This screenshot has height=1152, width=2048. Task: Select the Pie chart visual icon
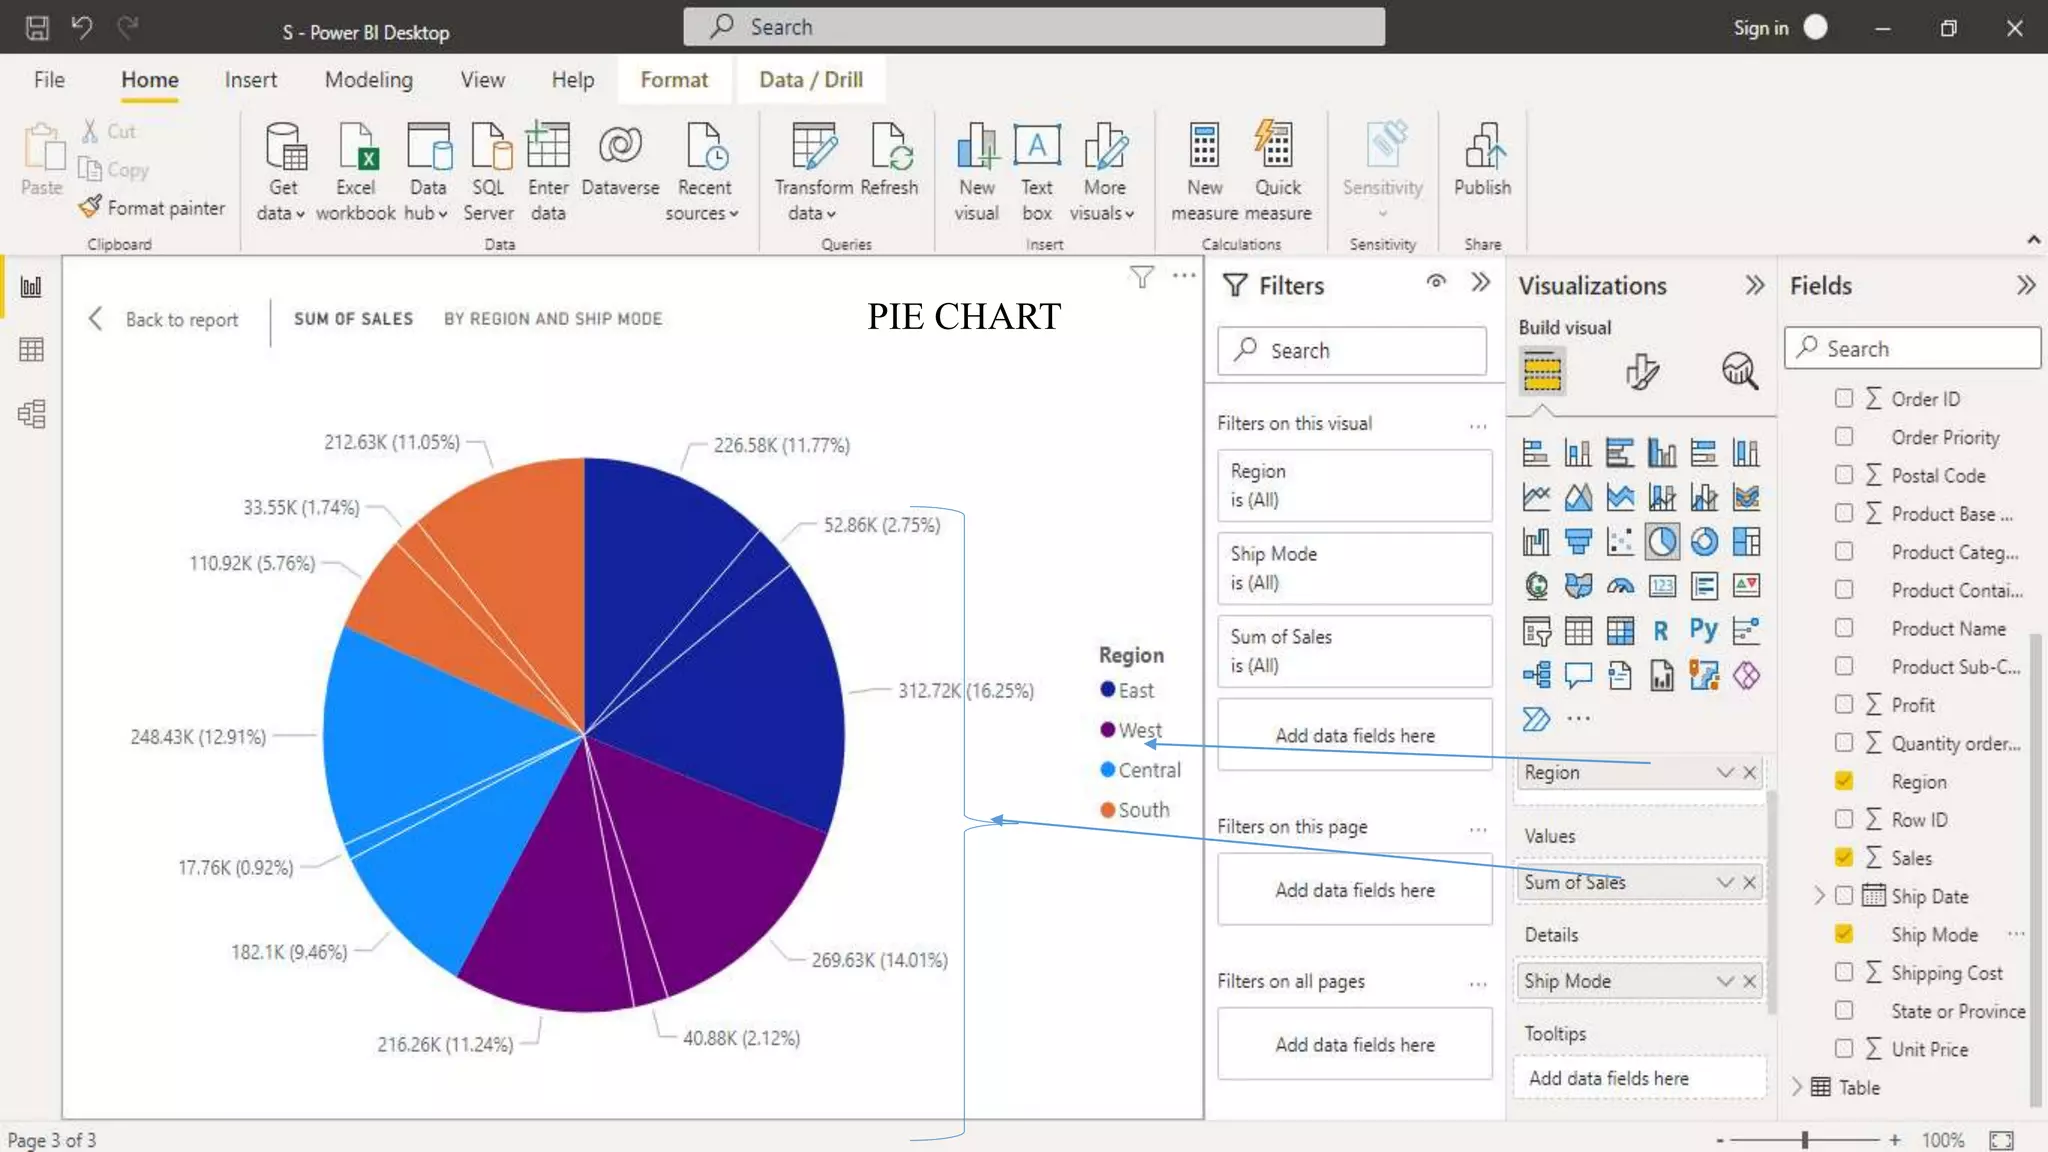click(x=1662, y=541)
